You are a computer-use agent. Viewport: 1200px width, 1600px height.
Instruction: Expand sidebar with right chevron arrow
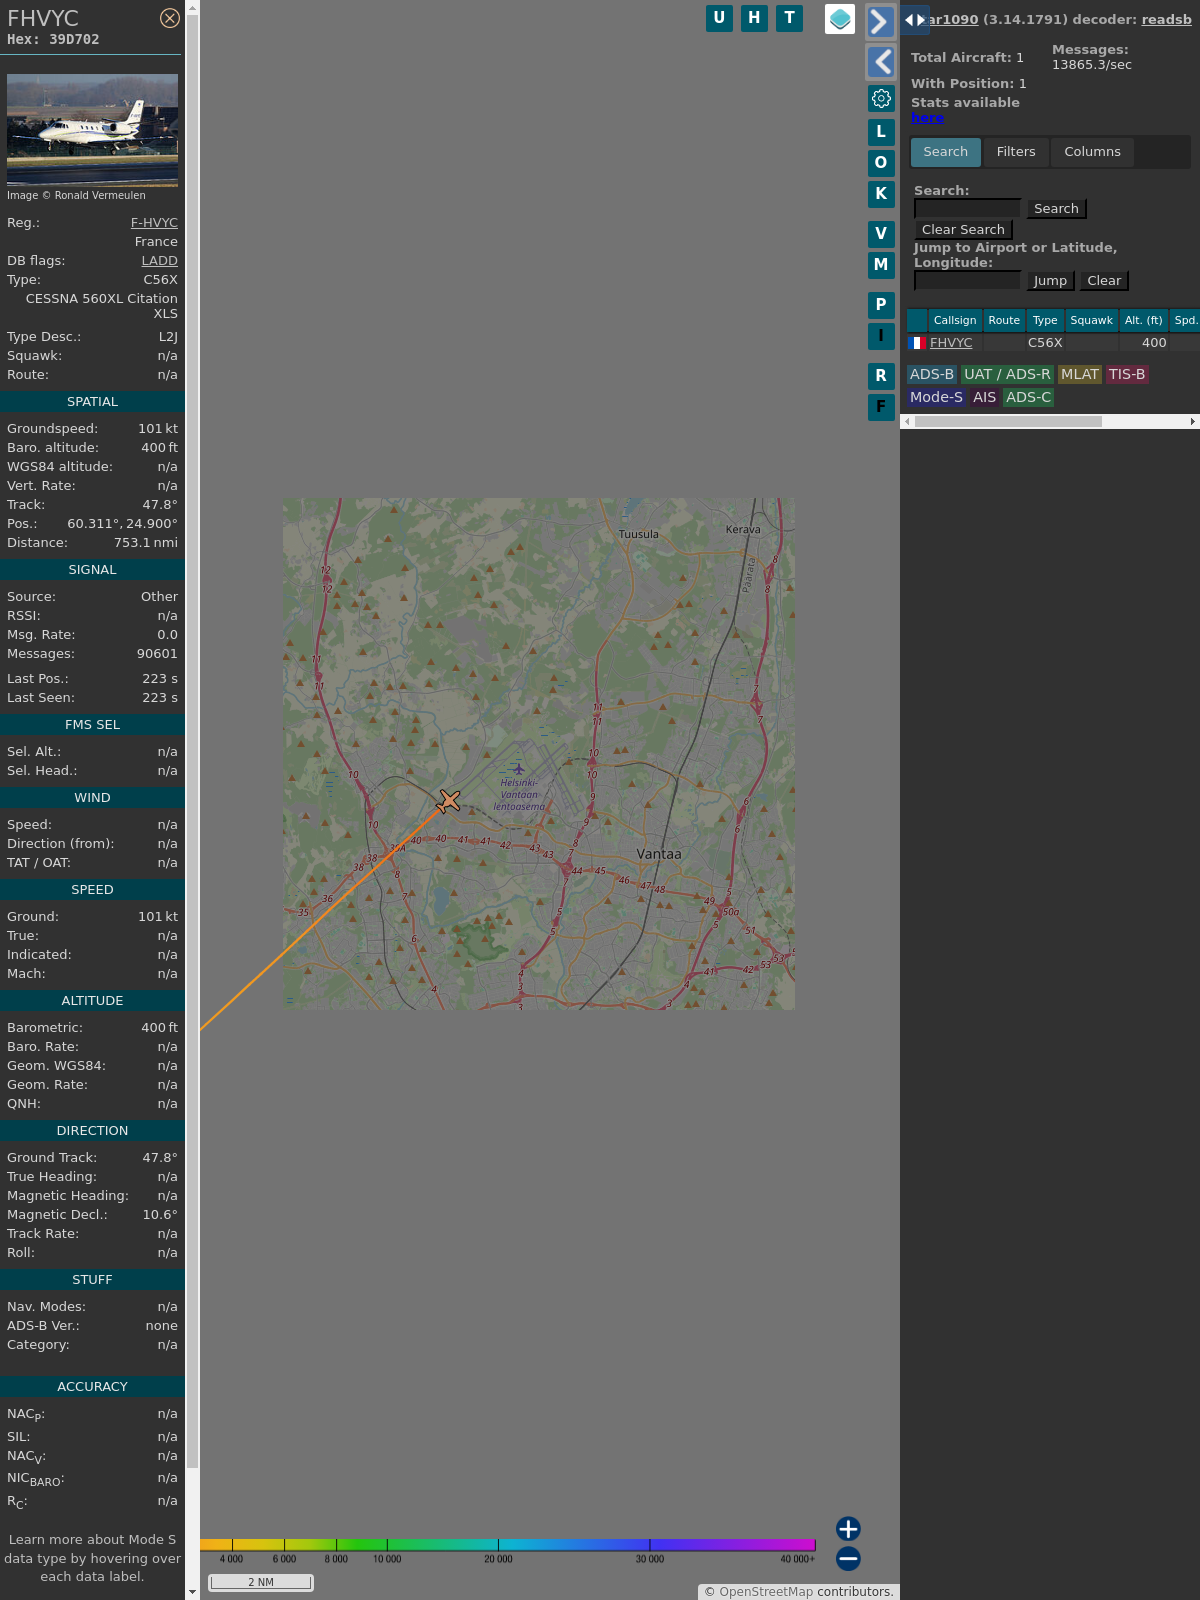(x=880, y=21)
